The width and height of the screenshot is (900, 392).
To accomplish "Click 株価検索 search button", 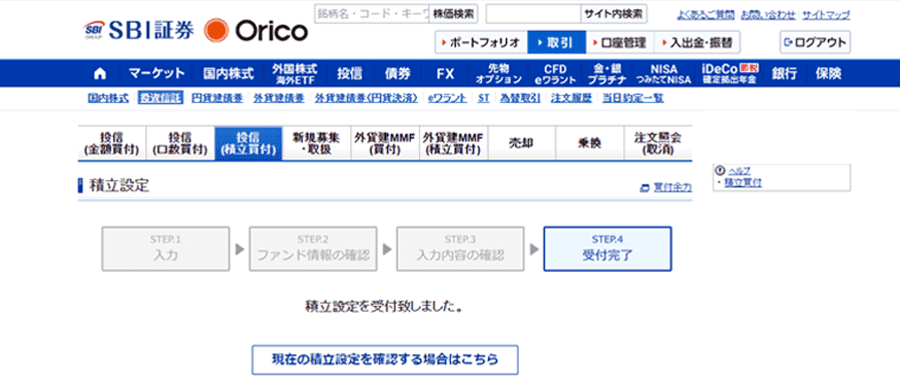I will (454, 14).
